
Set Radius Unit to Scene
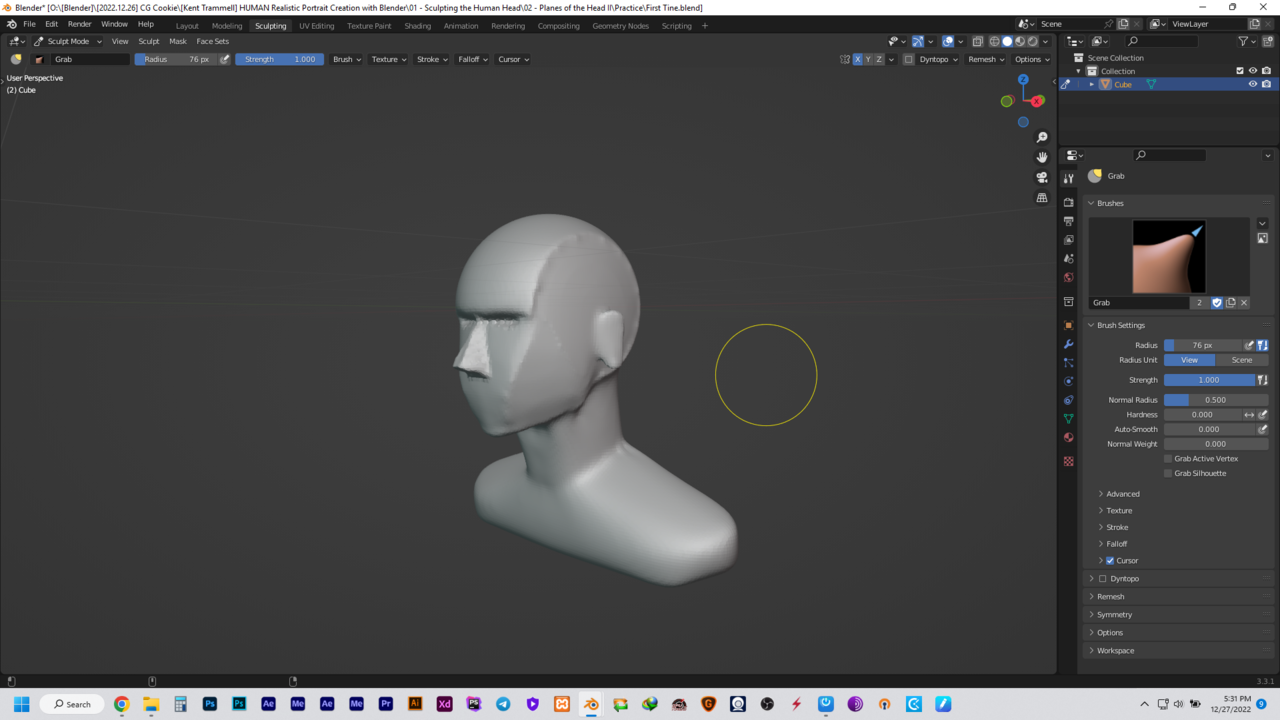(1241, 360)
